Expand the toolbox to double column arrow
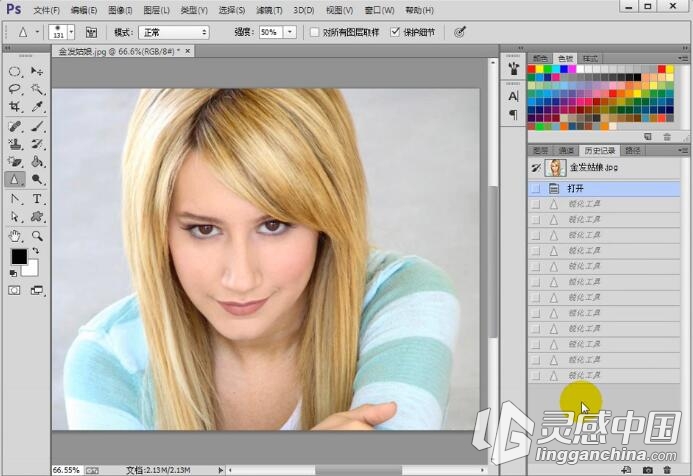The height and width of the screenshot is (476, 693). pos(7,48)
